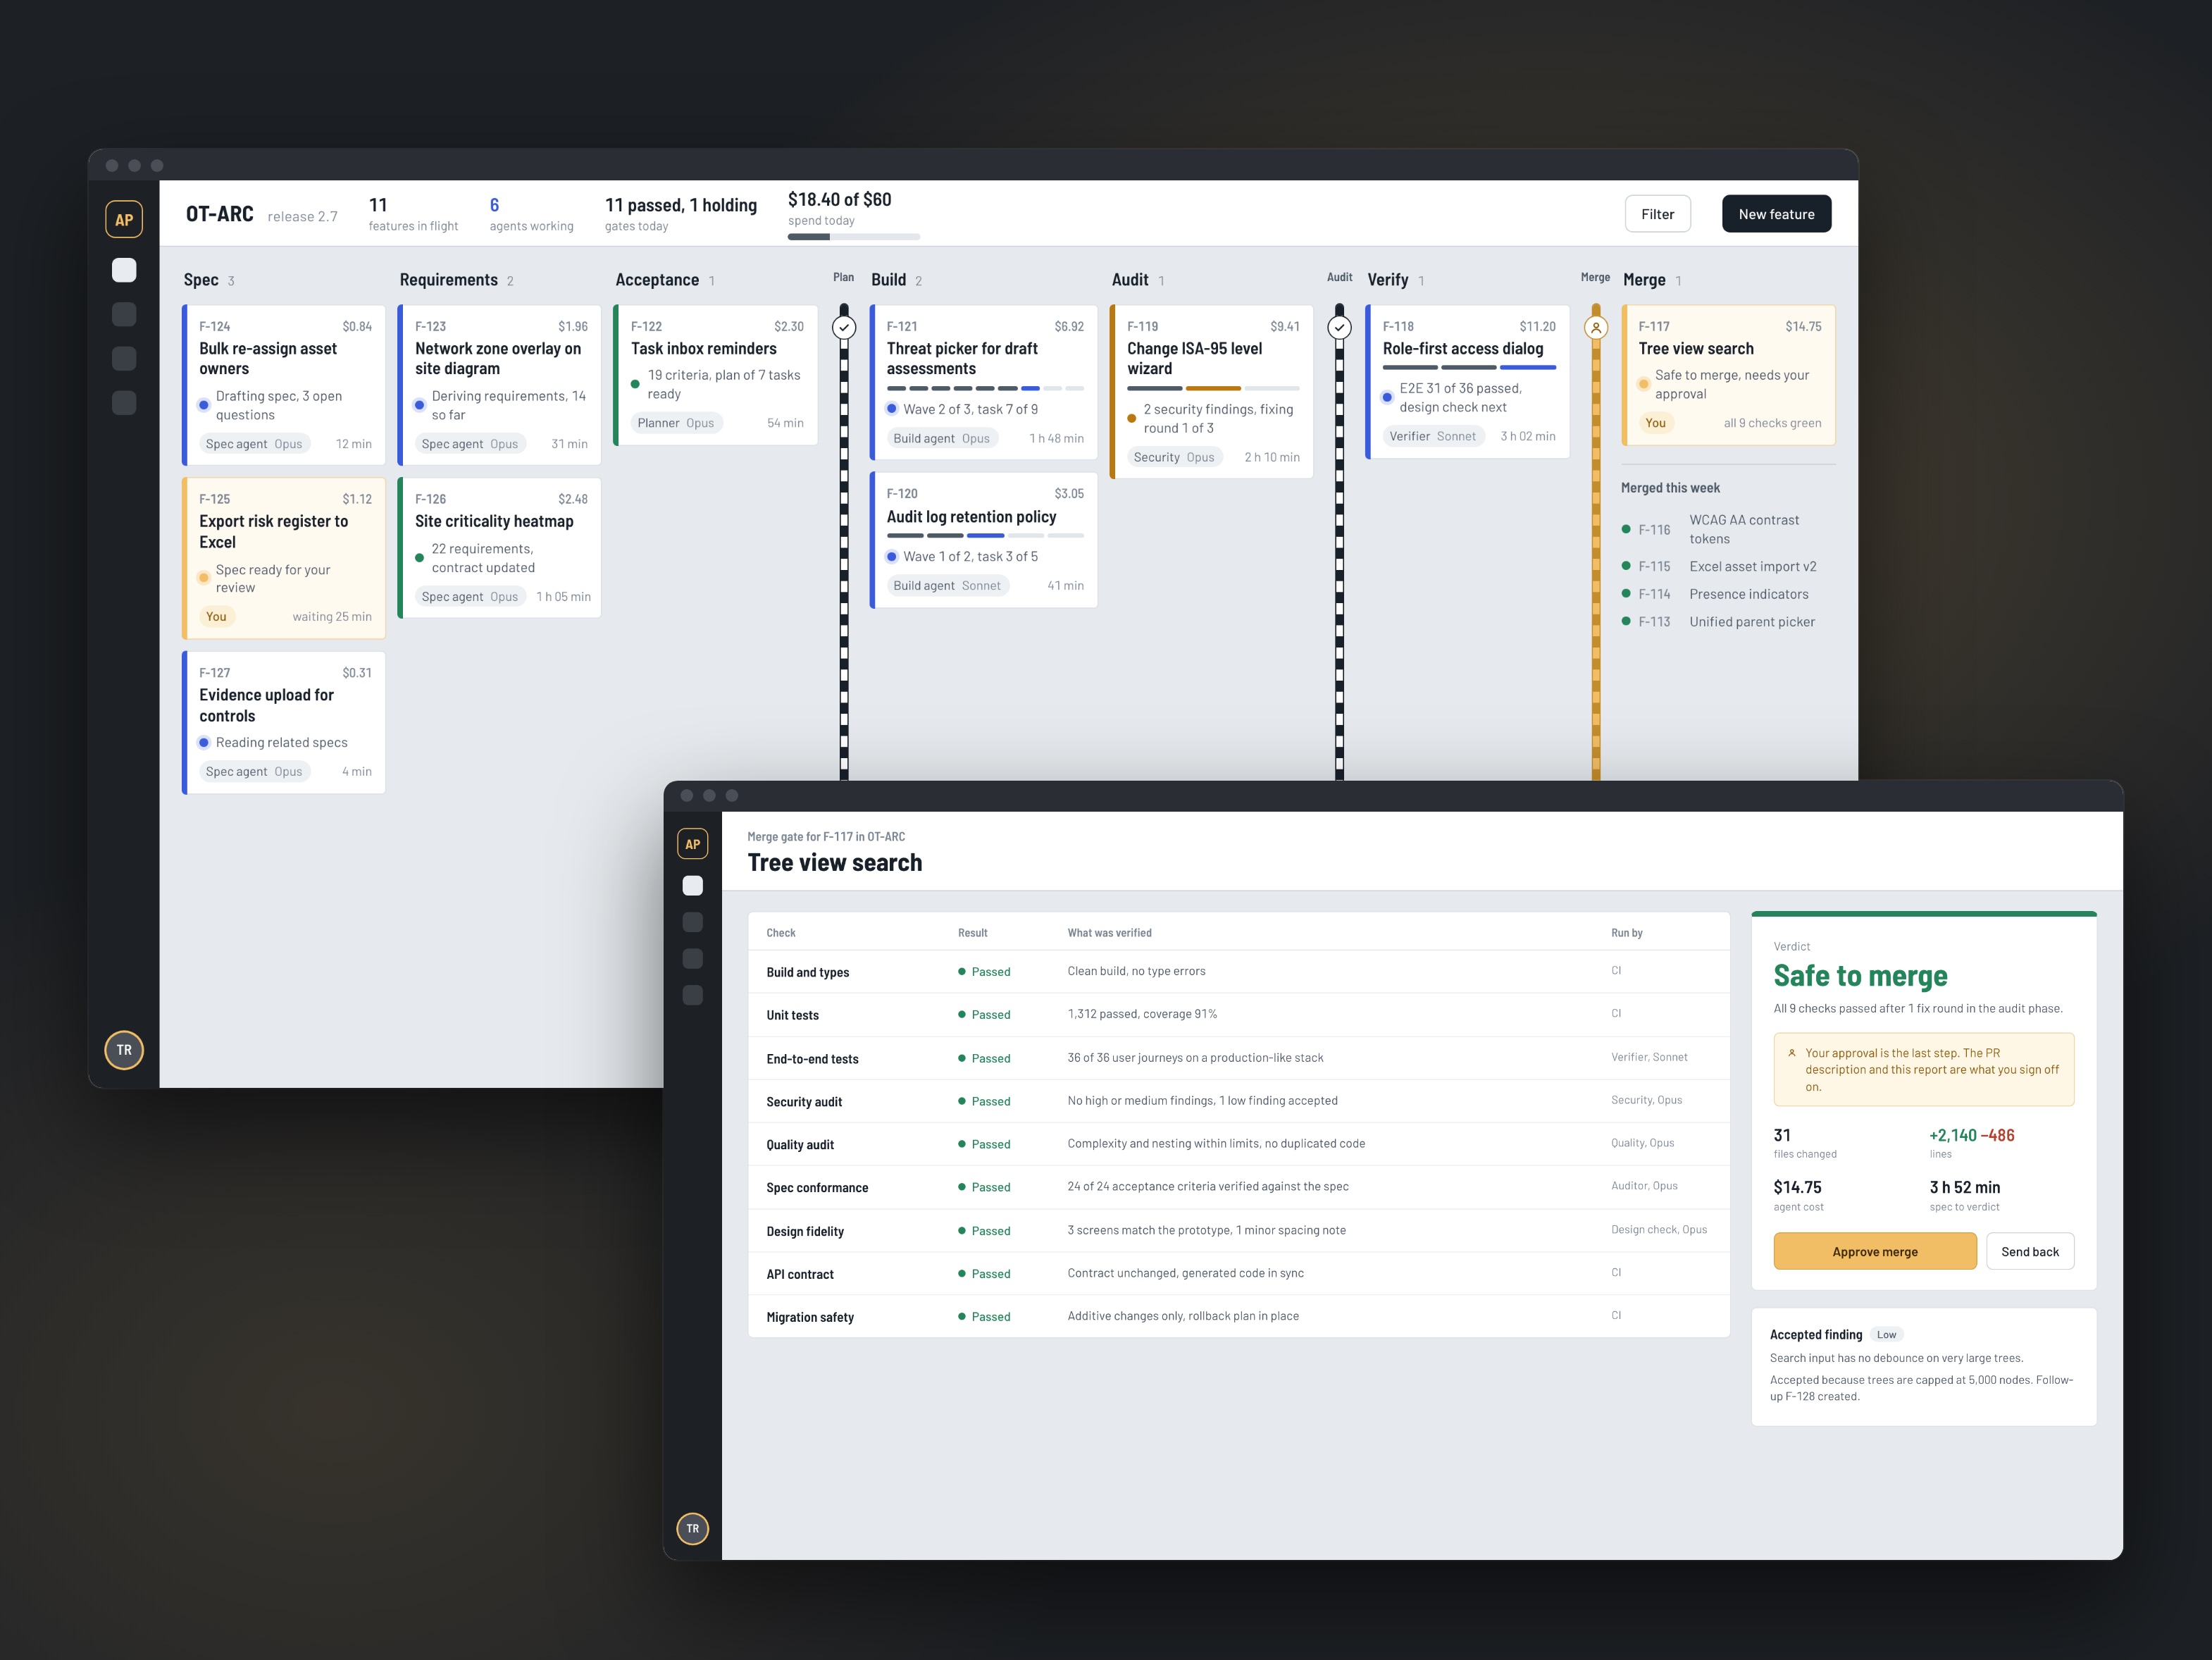Screen dimensions: 2212x1660
Task: Select the active first sidebar icon in board window
Action: pyautogui.click(x=124, y=270)
